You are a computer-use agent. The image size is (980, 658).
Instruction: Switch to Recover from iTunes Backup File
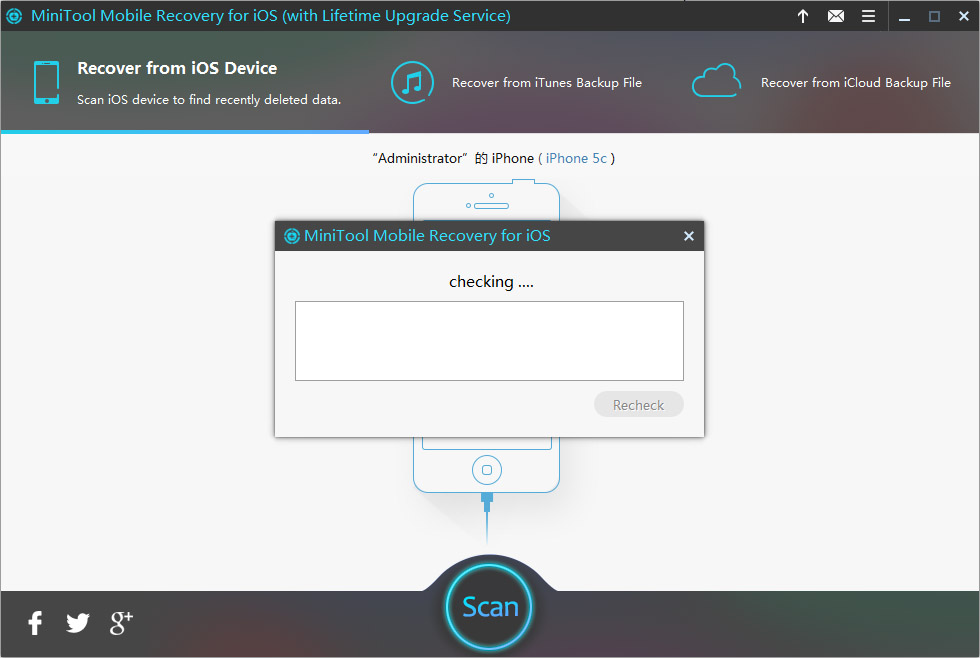(x=546, y=83)
